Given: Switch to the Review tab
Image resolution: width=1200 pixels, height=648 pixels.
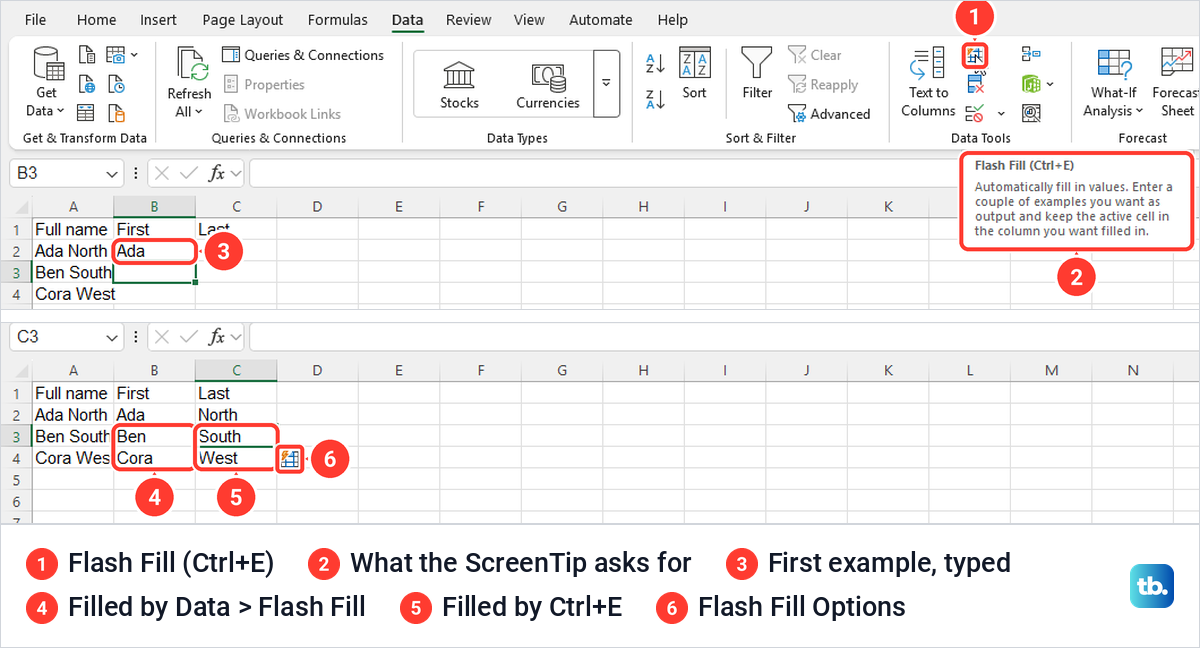Looking at the screenshot, I should (x=468, y=20).
